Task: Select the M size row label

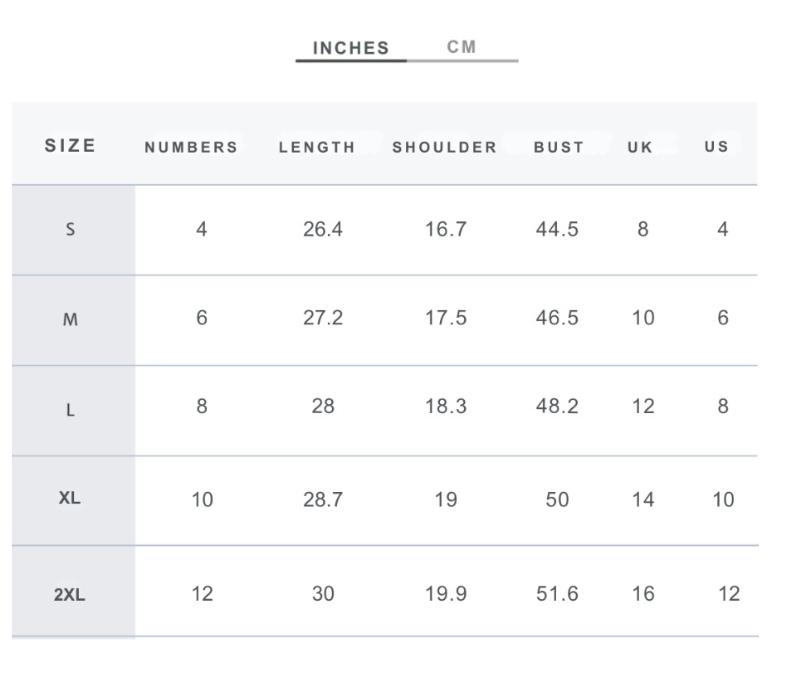Action: tap(70, 320)
